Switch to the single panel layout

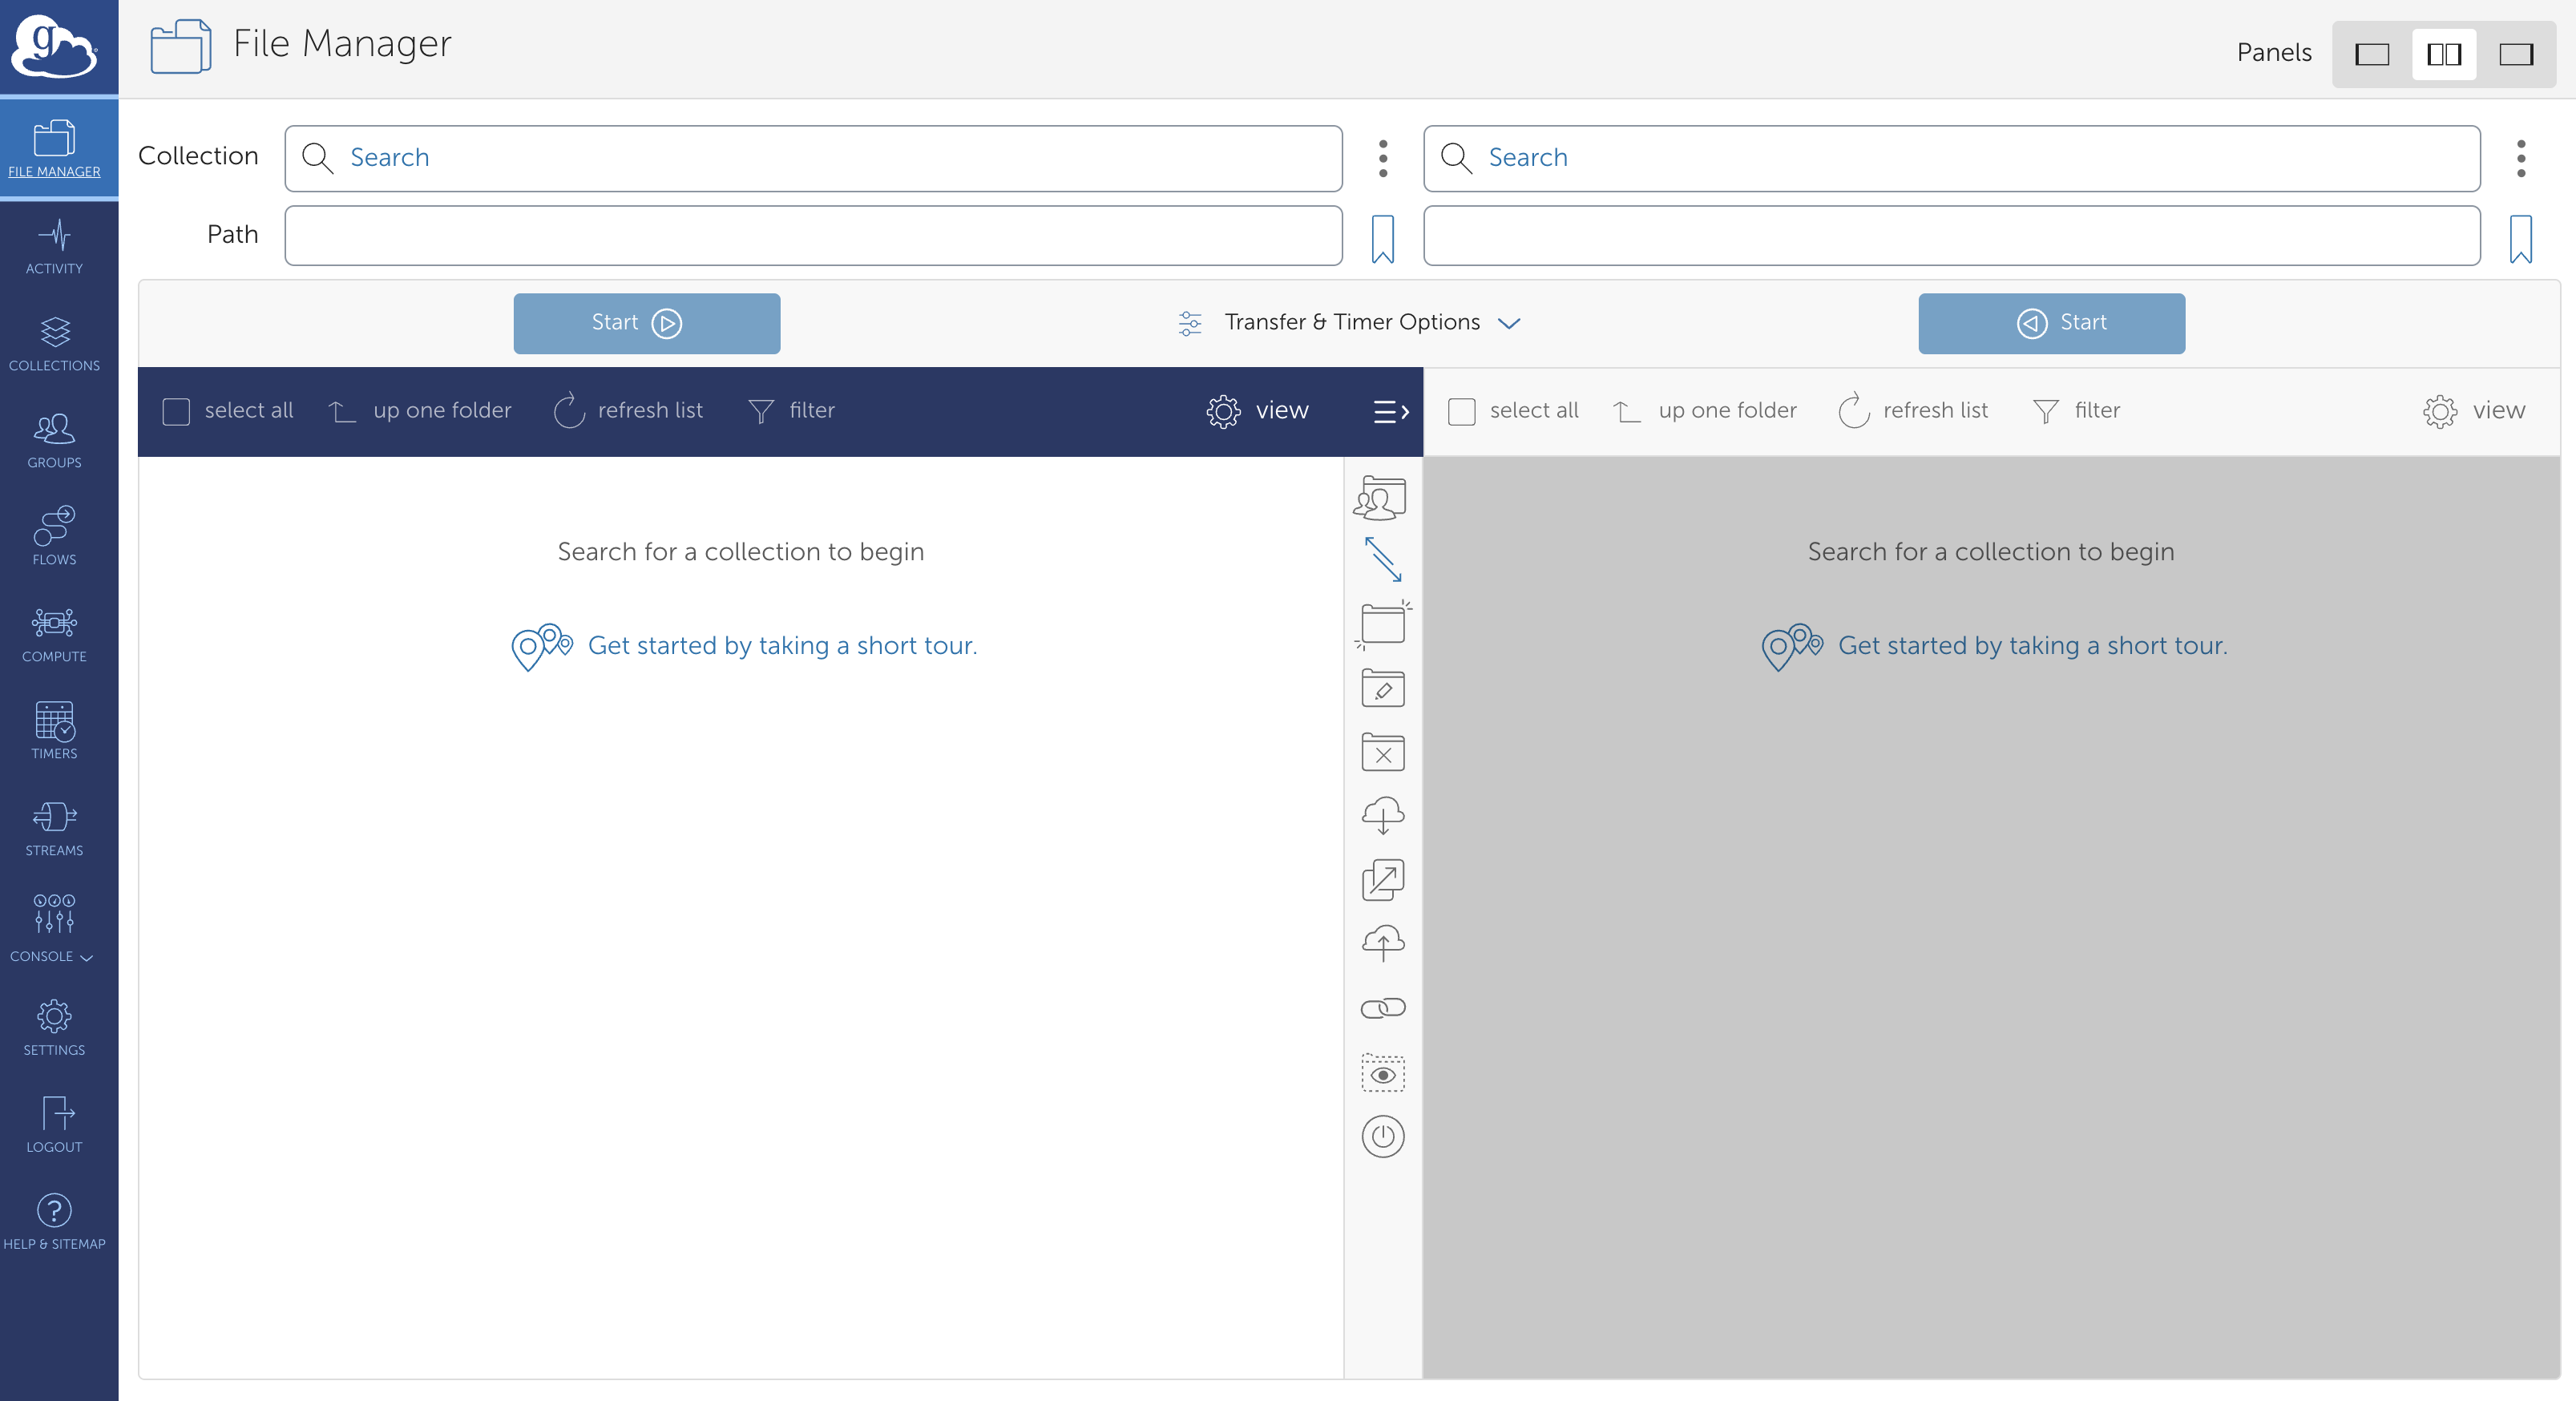[2371, 54]
